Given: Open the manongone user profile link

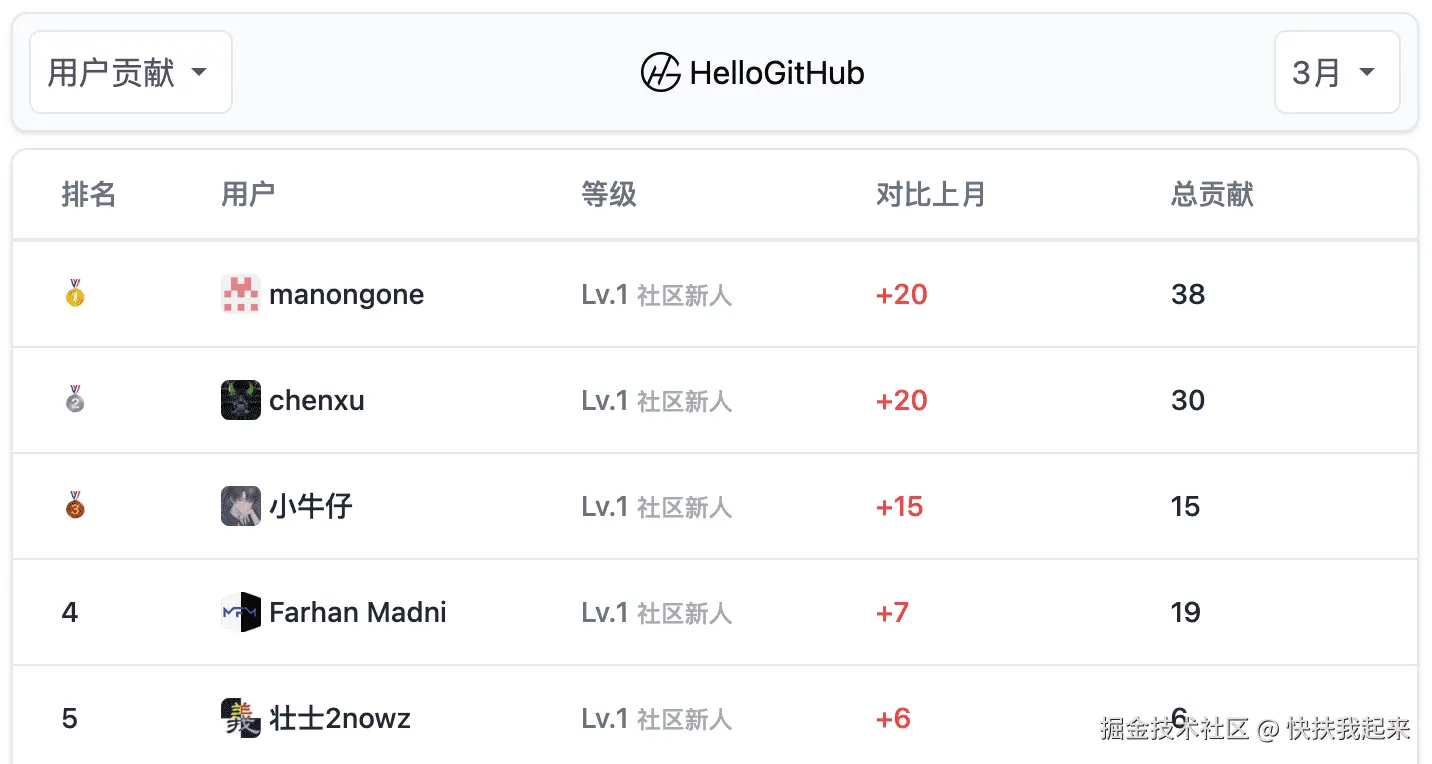Looking at the screenshot, I should (x=346, y=295).
